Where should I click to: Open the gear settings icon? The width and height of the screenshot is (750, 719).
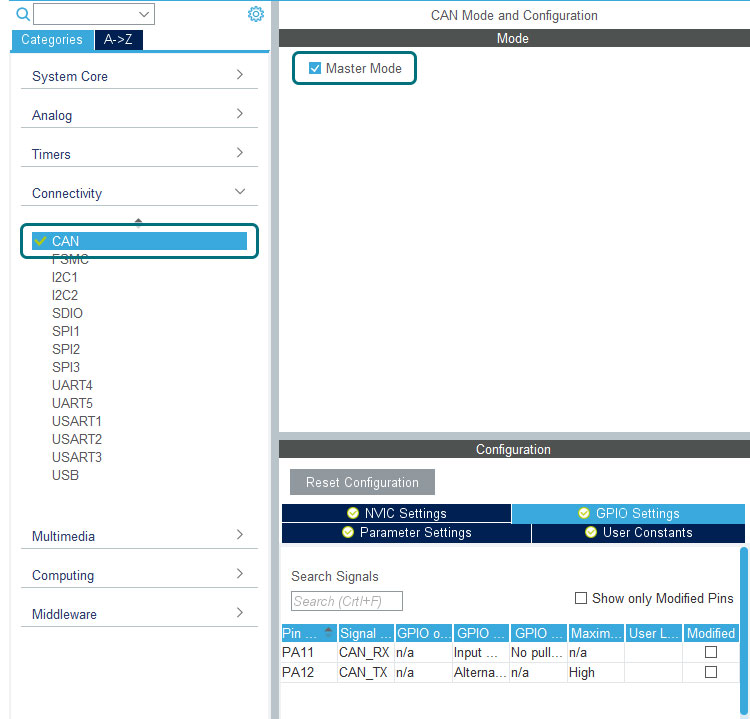click(255, 14)
